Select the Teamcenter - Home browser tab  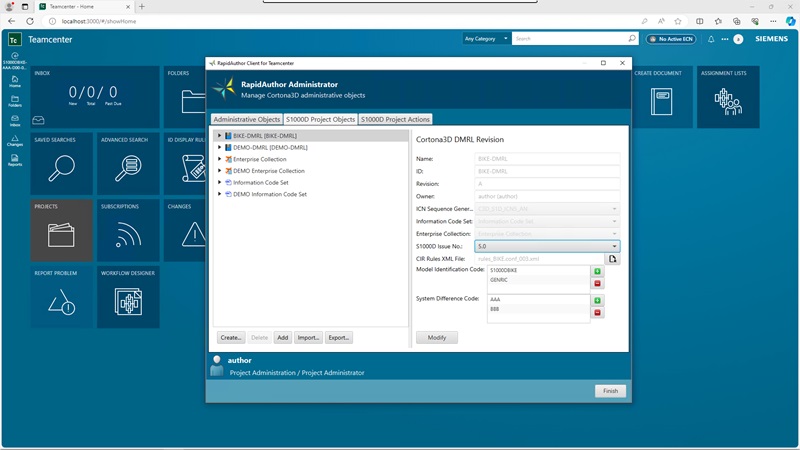[x=84, y=7]
